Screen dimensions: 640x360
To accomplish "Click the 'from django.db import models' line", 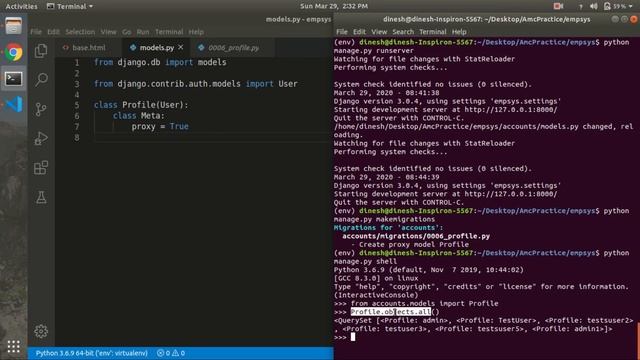I will pos(160,62).
